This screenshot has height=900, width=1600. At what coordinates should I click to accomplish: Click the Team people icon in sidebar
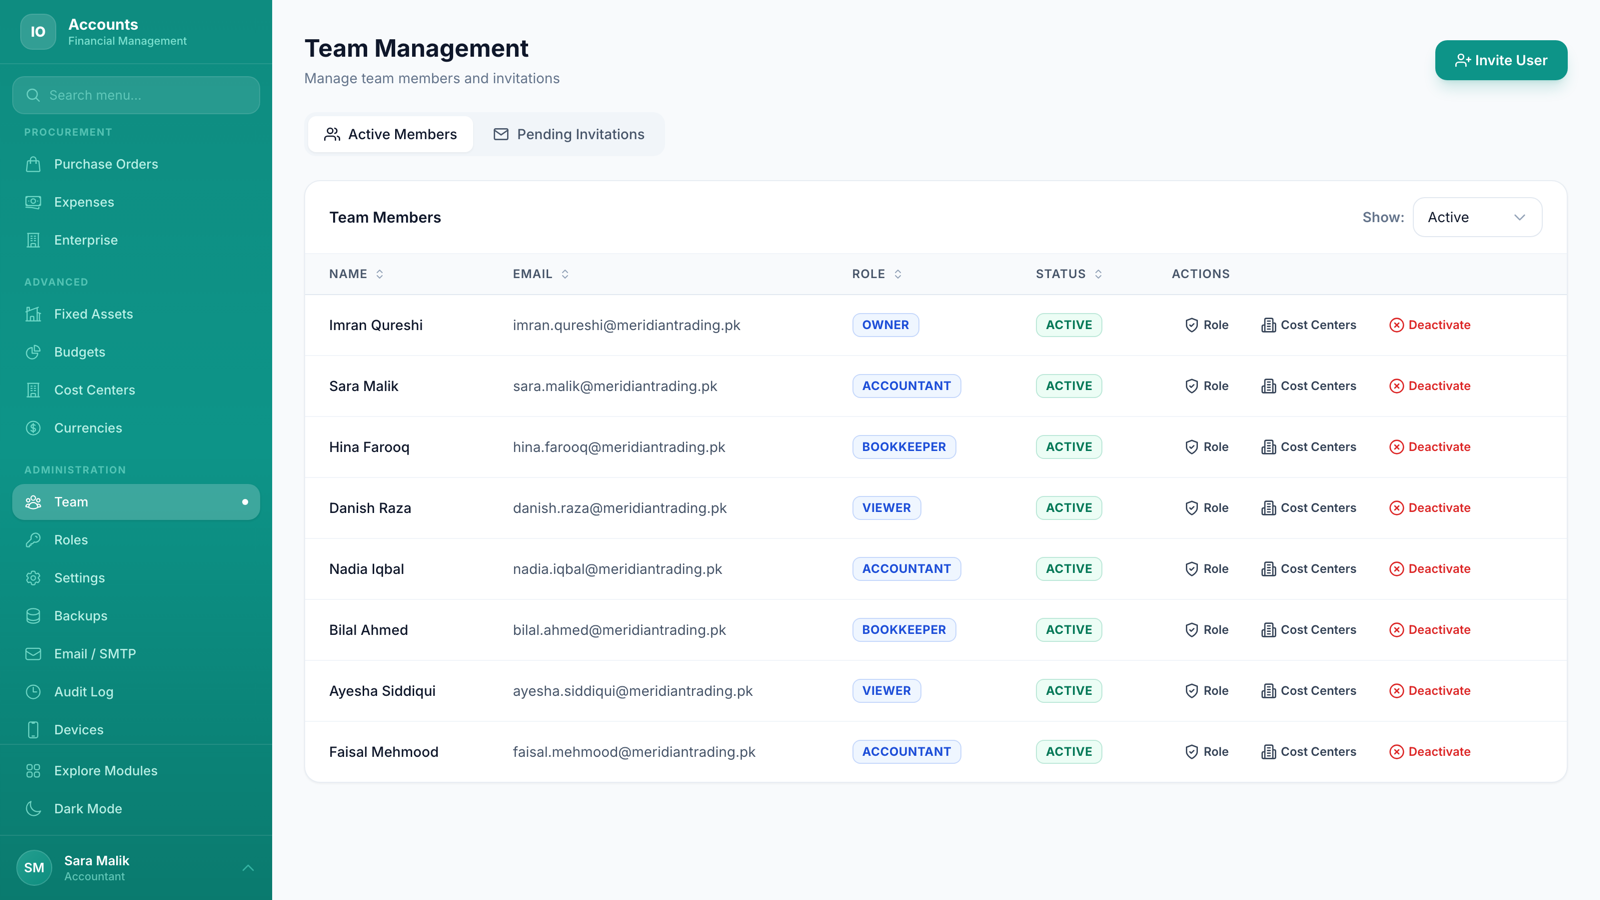(x=33, y=502)
